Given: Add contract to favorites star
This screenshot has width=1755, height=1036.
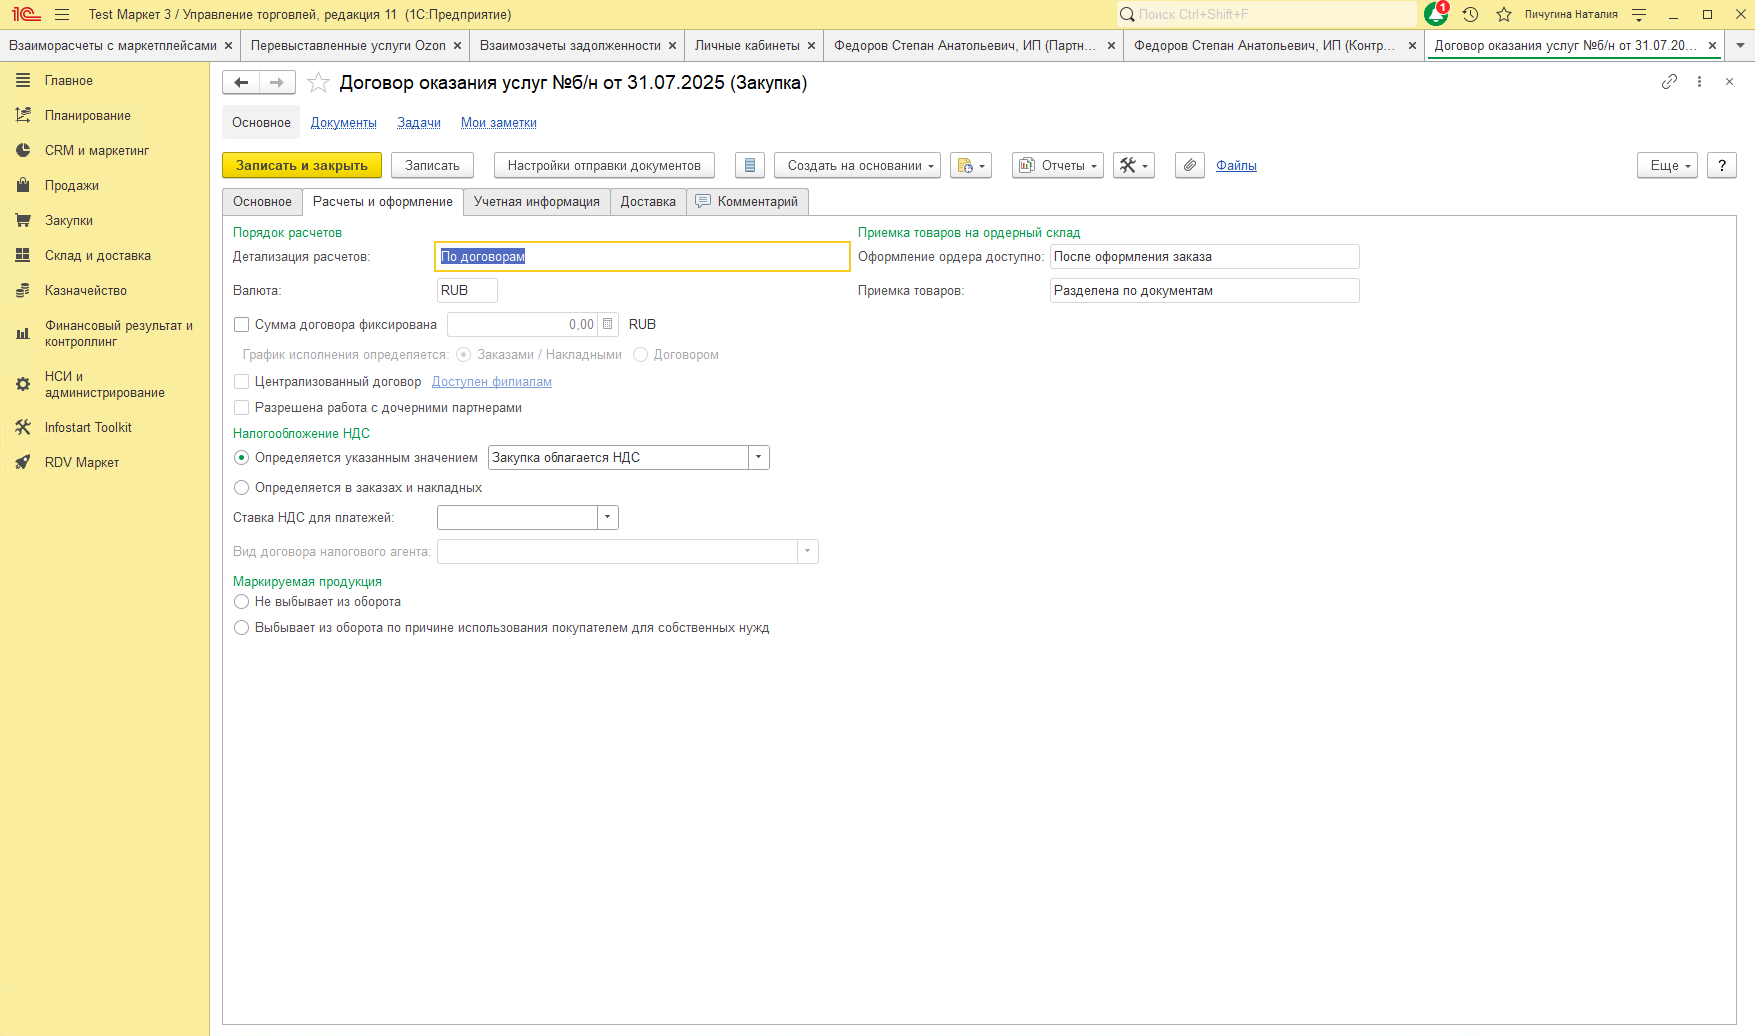Looking at the screenshot, I should click(318, 83).
